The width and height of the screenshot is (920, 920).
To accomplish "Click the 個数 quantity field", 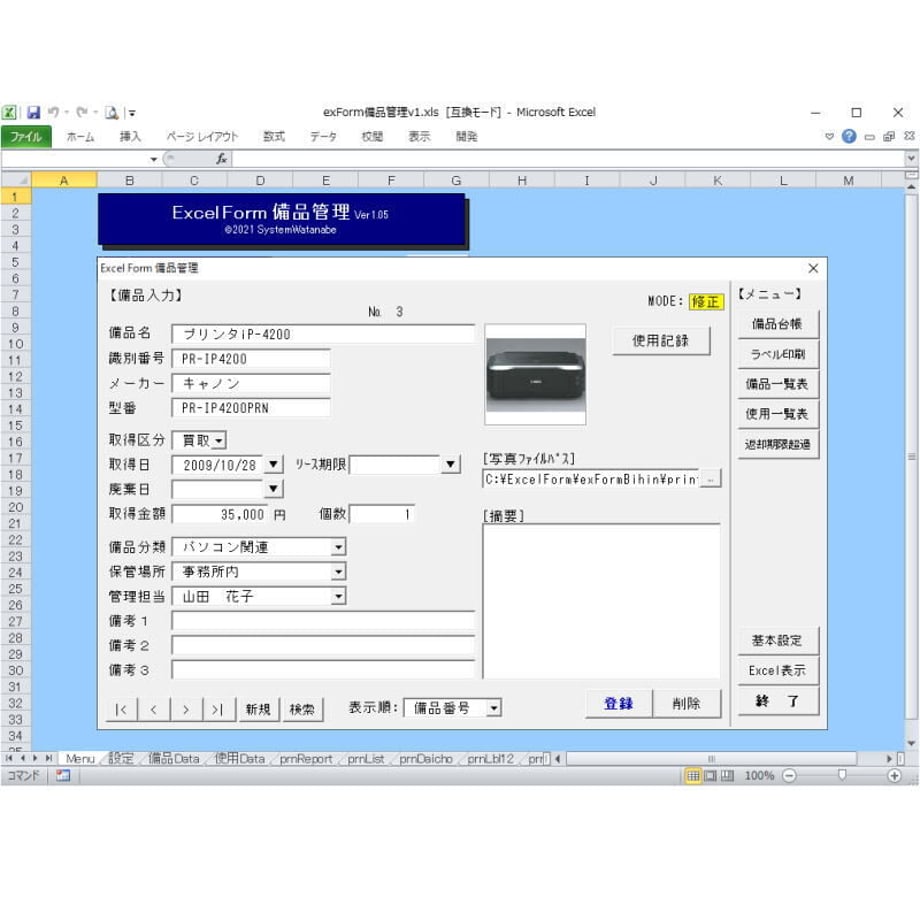I will (x=382, y=515).
